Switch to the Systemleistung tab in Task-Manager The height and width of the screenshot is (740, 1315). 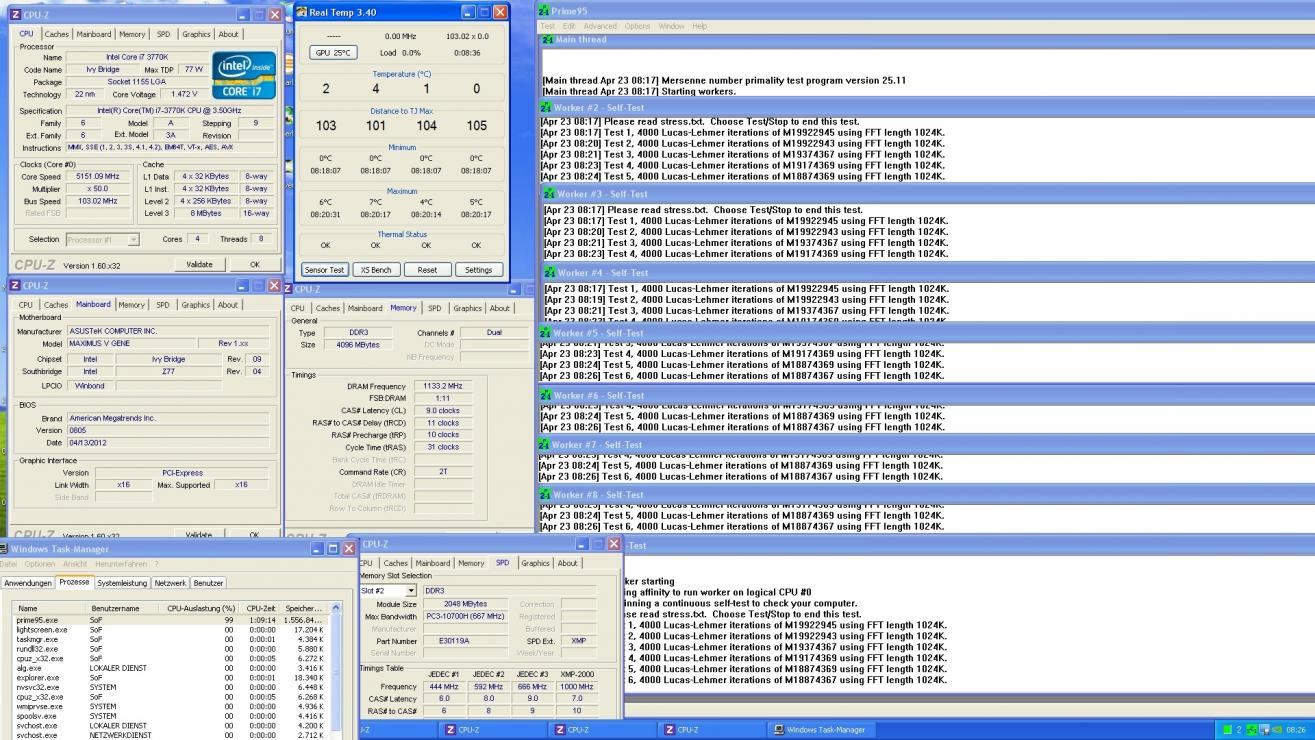pyautogui.click(x=122, y=583)
